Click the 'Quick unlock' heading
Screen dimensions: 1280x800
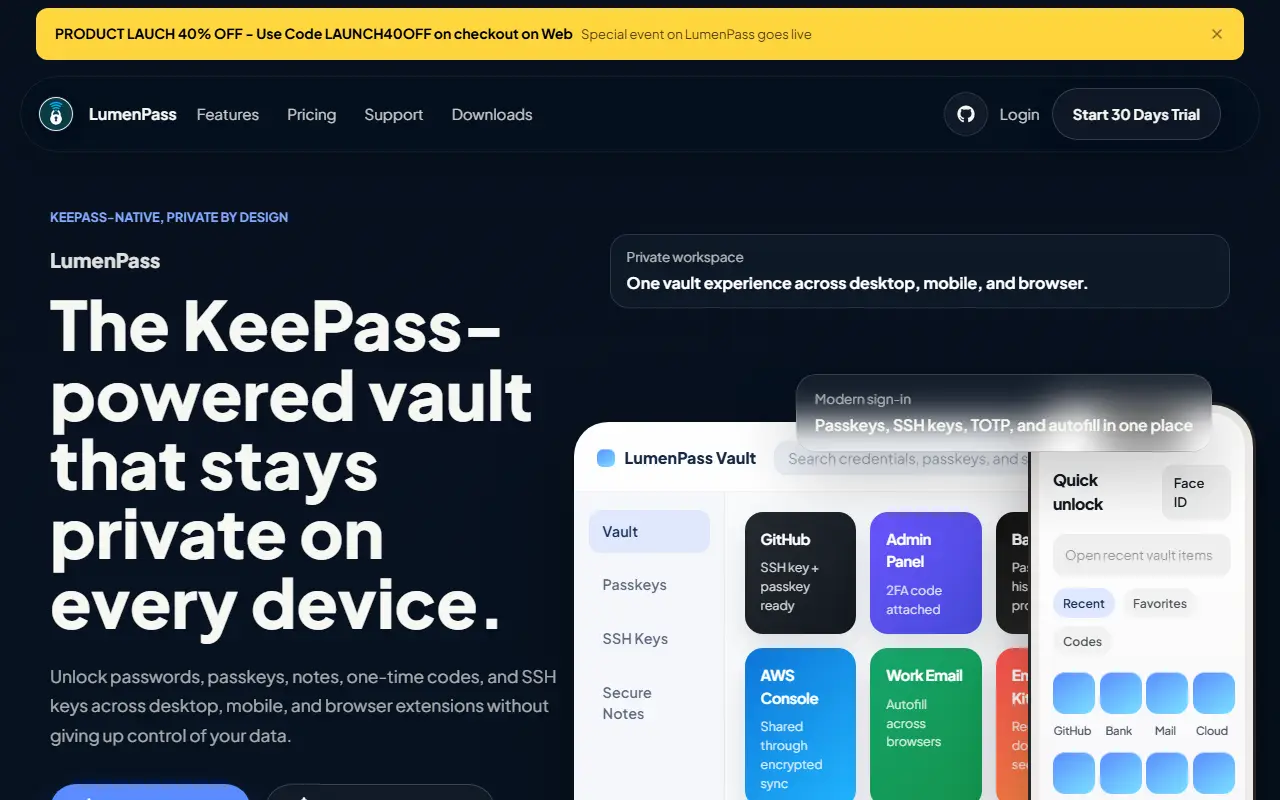click(x=1078, y=492)
